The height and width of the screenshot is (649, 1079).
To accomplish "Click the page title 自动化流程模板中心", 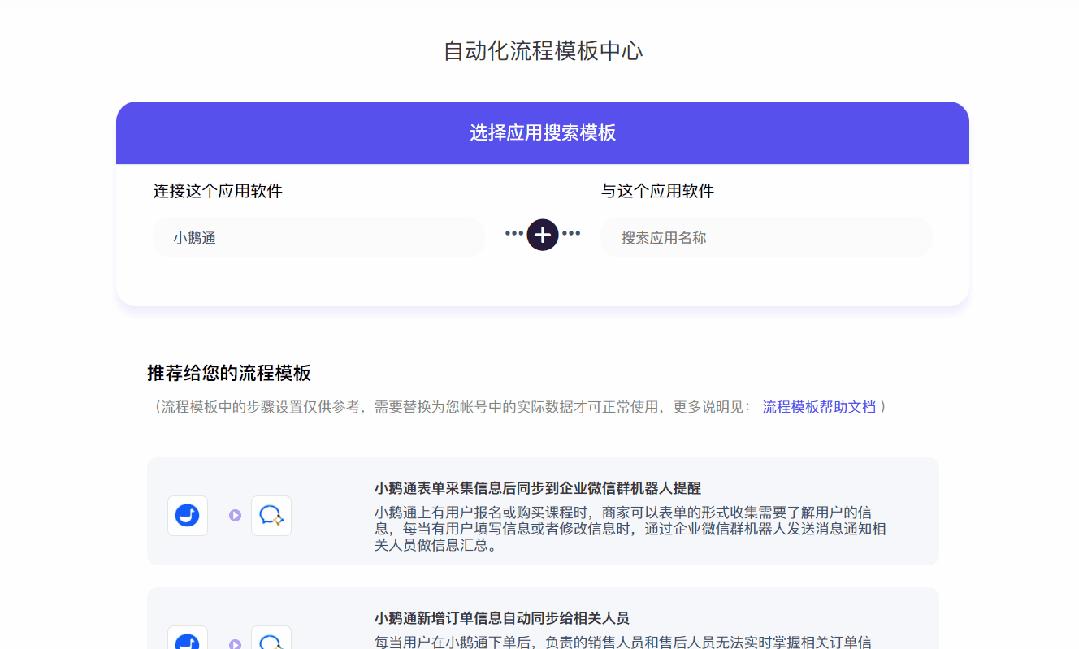I will [541, 50].
